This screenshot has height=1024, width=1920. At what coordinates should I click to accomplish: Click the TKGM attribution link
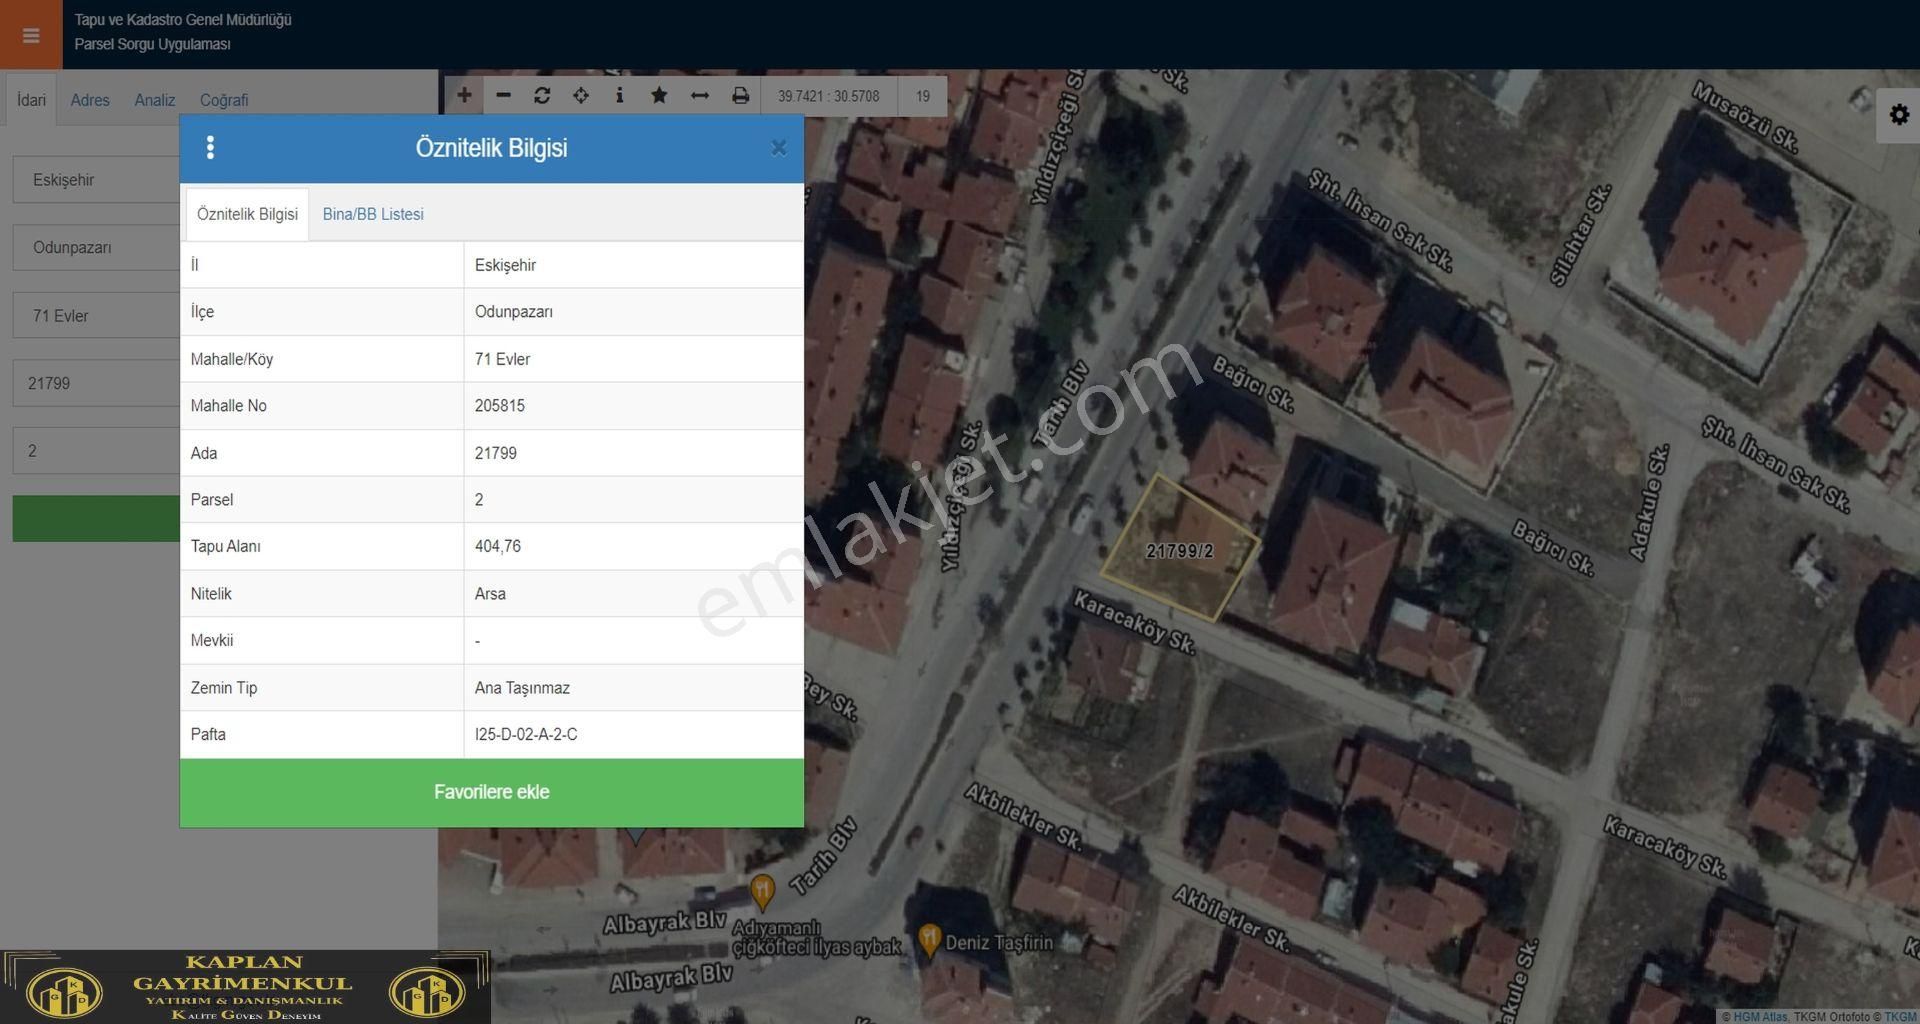tap(1901, 1017)
